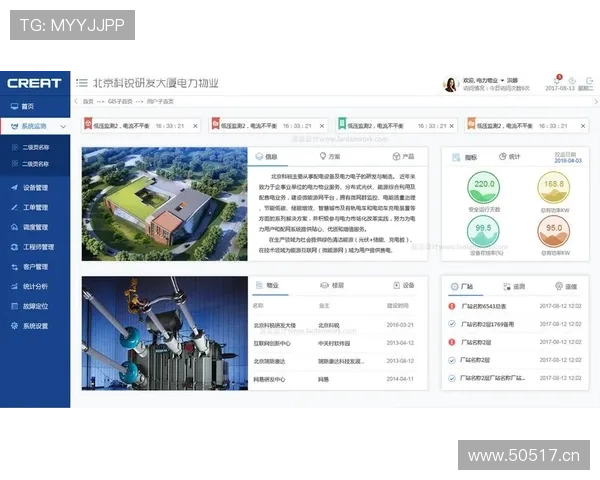Image resolution: width=600 pixels, height=480 pixels.
Task: Switch to the 方案 tab
Action: tap(330, 157)
